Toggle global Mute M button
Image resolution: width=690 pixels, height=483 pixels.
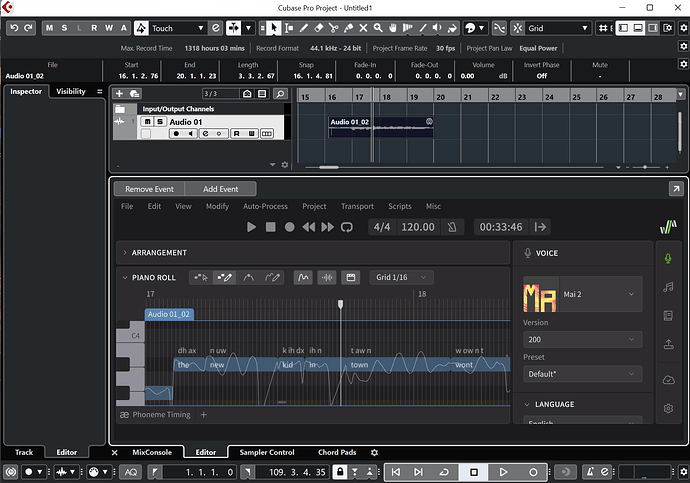click(49, 28)
